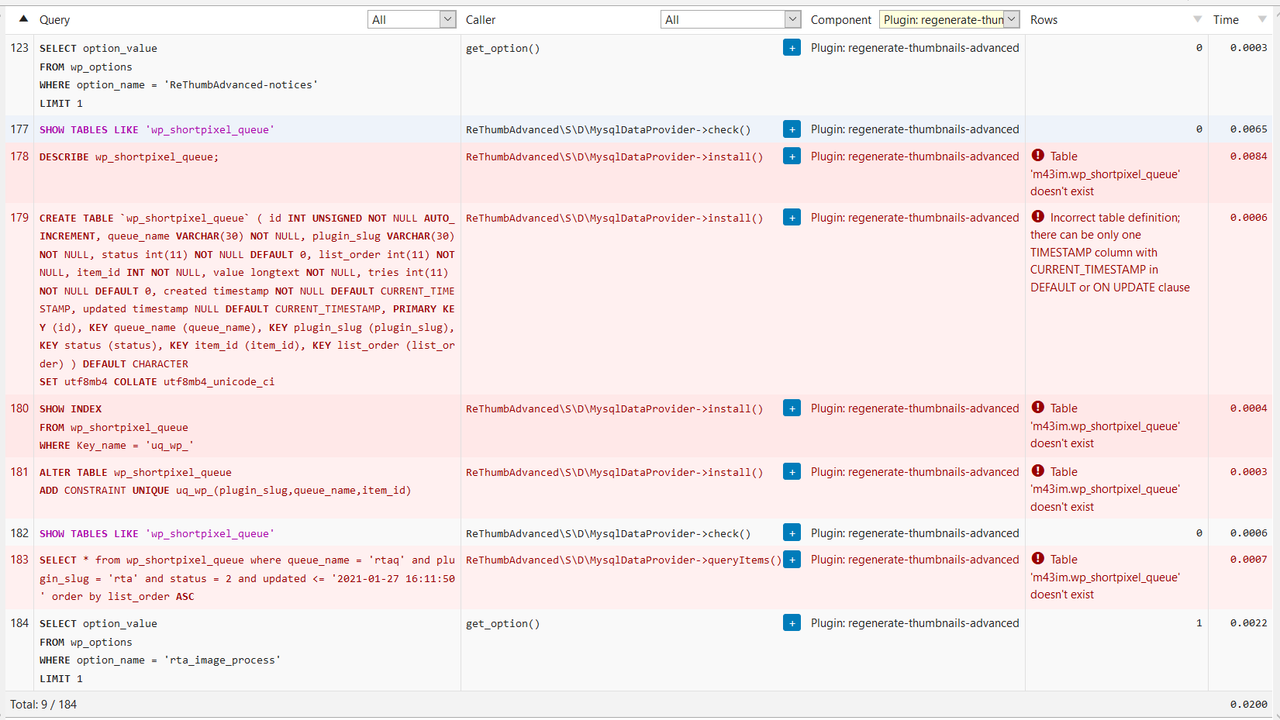Viewport: 1280px width, 720px height.
Task: Expand caller stack for SHOW INDEX query 180
Action: pyautogui.click(x=791, y=408)
